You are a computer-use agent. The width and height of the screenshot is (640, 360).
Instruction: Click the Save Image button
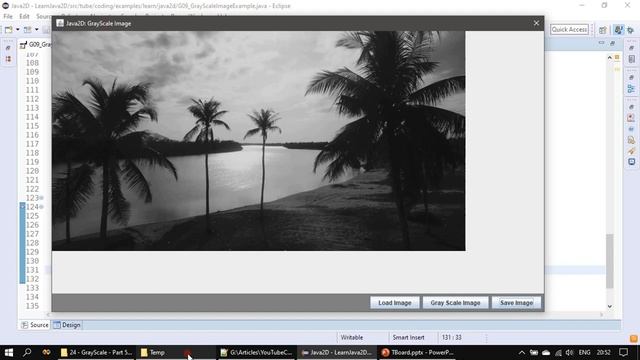(516, 303)
